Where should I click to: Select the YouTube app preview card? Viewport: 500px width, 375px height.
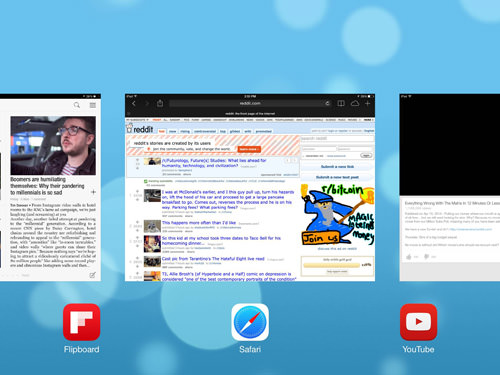coord(450,188)
